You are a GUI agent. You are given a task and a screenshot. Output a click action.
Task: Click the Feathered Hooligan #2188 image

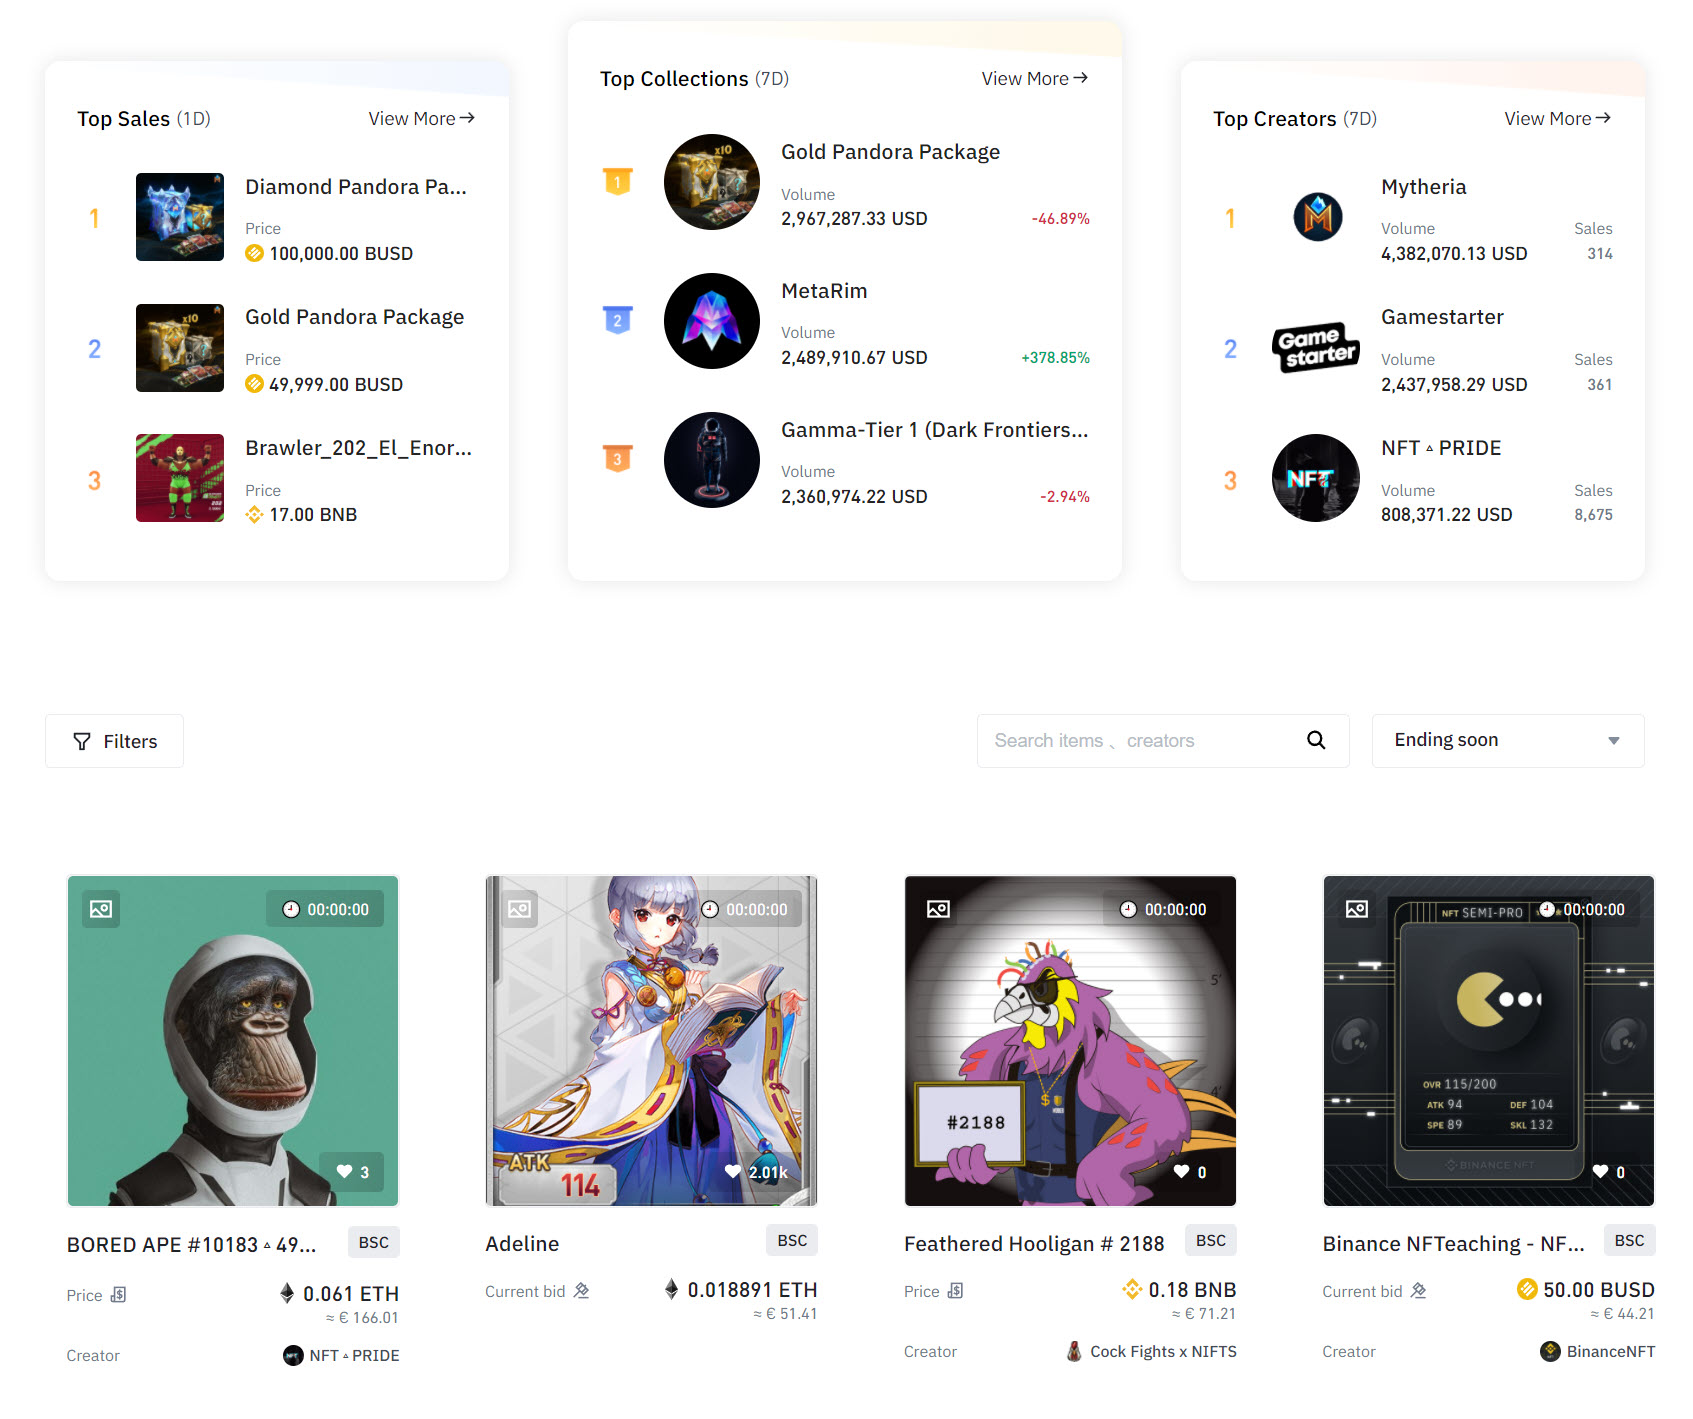pyautogui.click(x=1070, y=1041)
